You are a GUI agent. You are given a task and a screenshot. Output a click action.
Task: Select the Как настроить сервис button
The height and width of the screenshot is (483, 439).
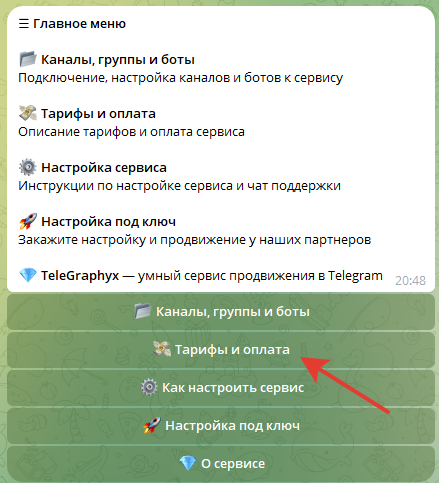point(221,388)
